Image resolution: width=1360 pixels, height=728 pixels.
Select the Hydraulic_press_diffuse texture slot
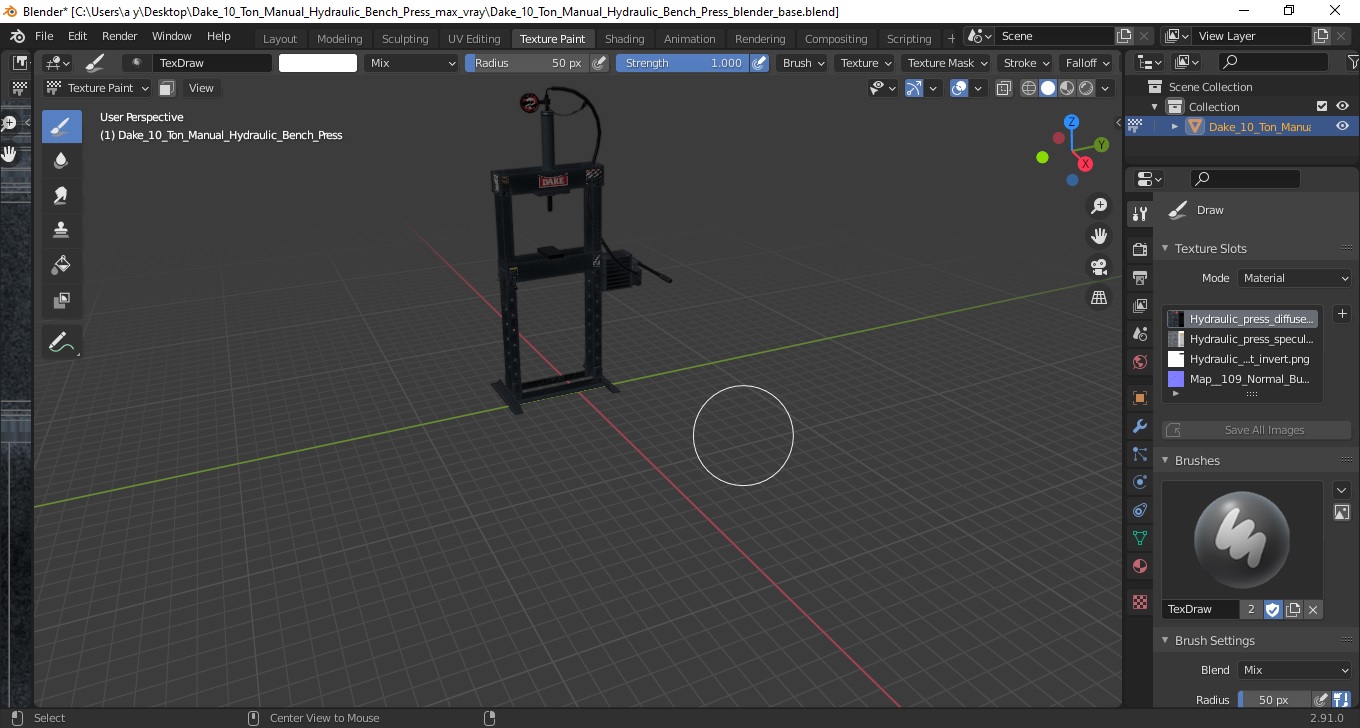tap(1240, 319)
